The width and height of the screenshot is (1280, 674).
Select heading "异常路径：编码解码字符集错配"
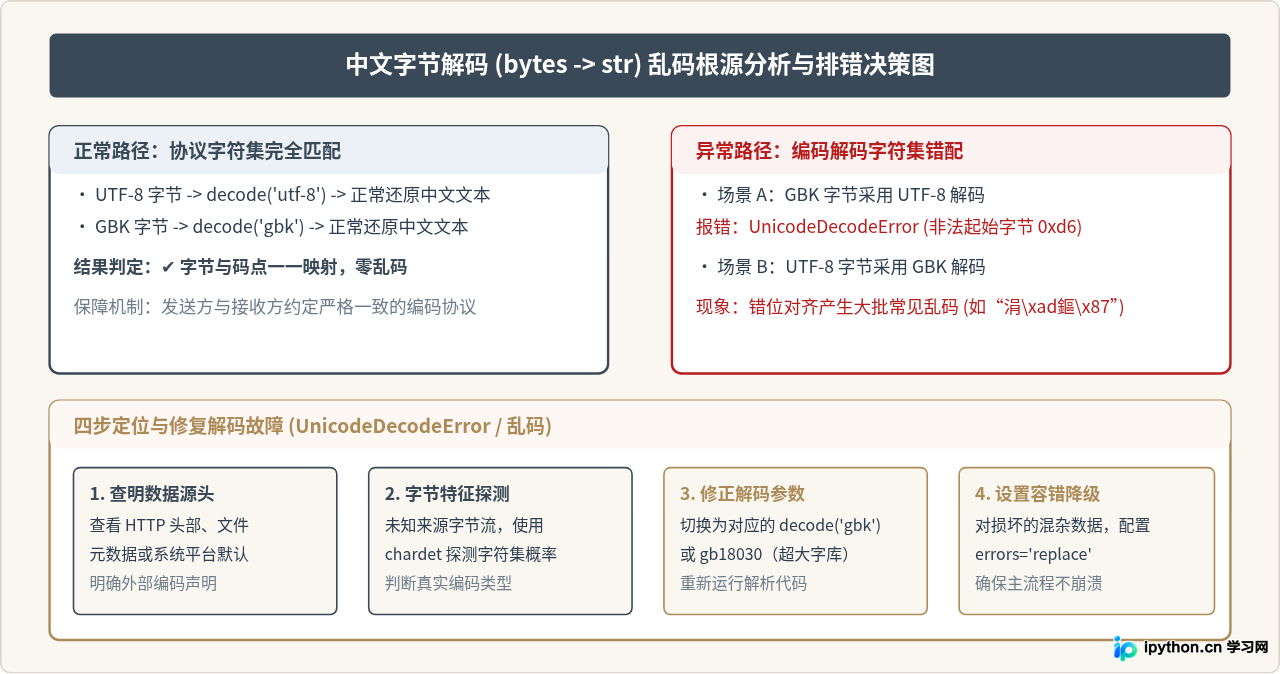point(830,151)
